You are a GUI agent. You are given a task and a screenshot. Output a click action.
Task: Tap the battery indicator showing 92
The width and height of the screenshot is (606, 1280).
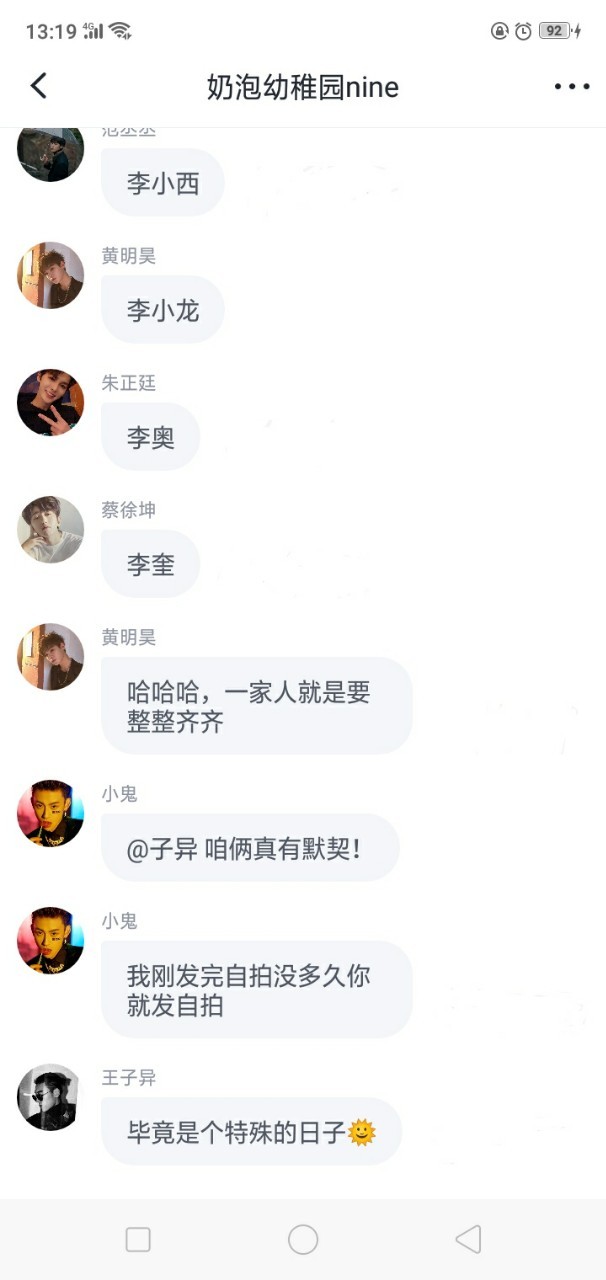559,31
